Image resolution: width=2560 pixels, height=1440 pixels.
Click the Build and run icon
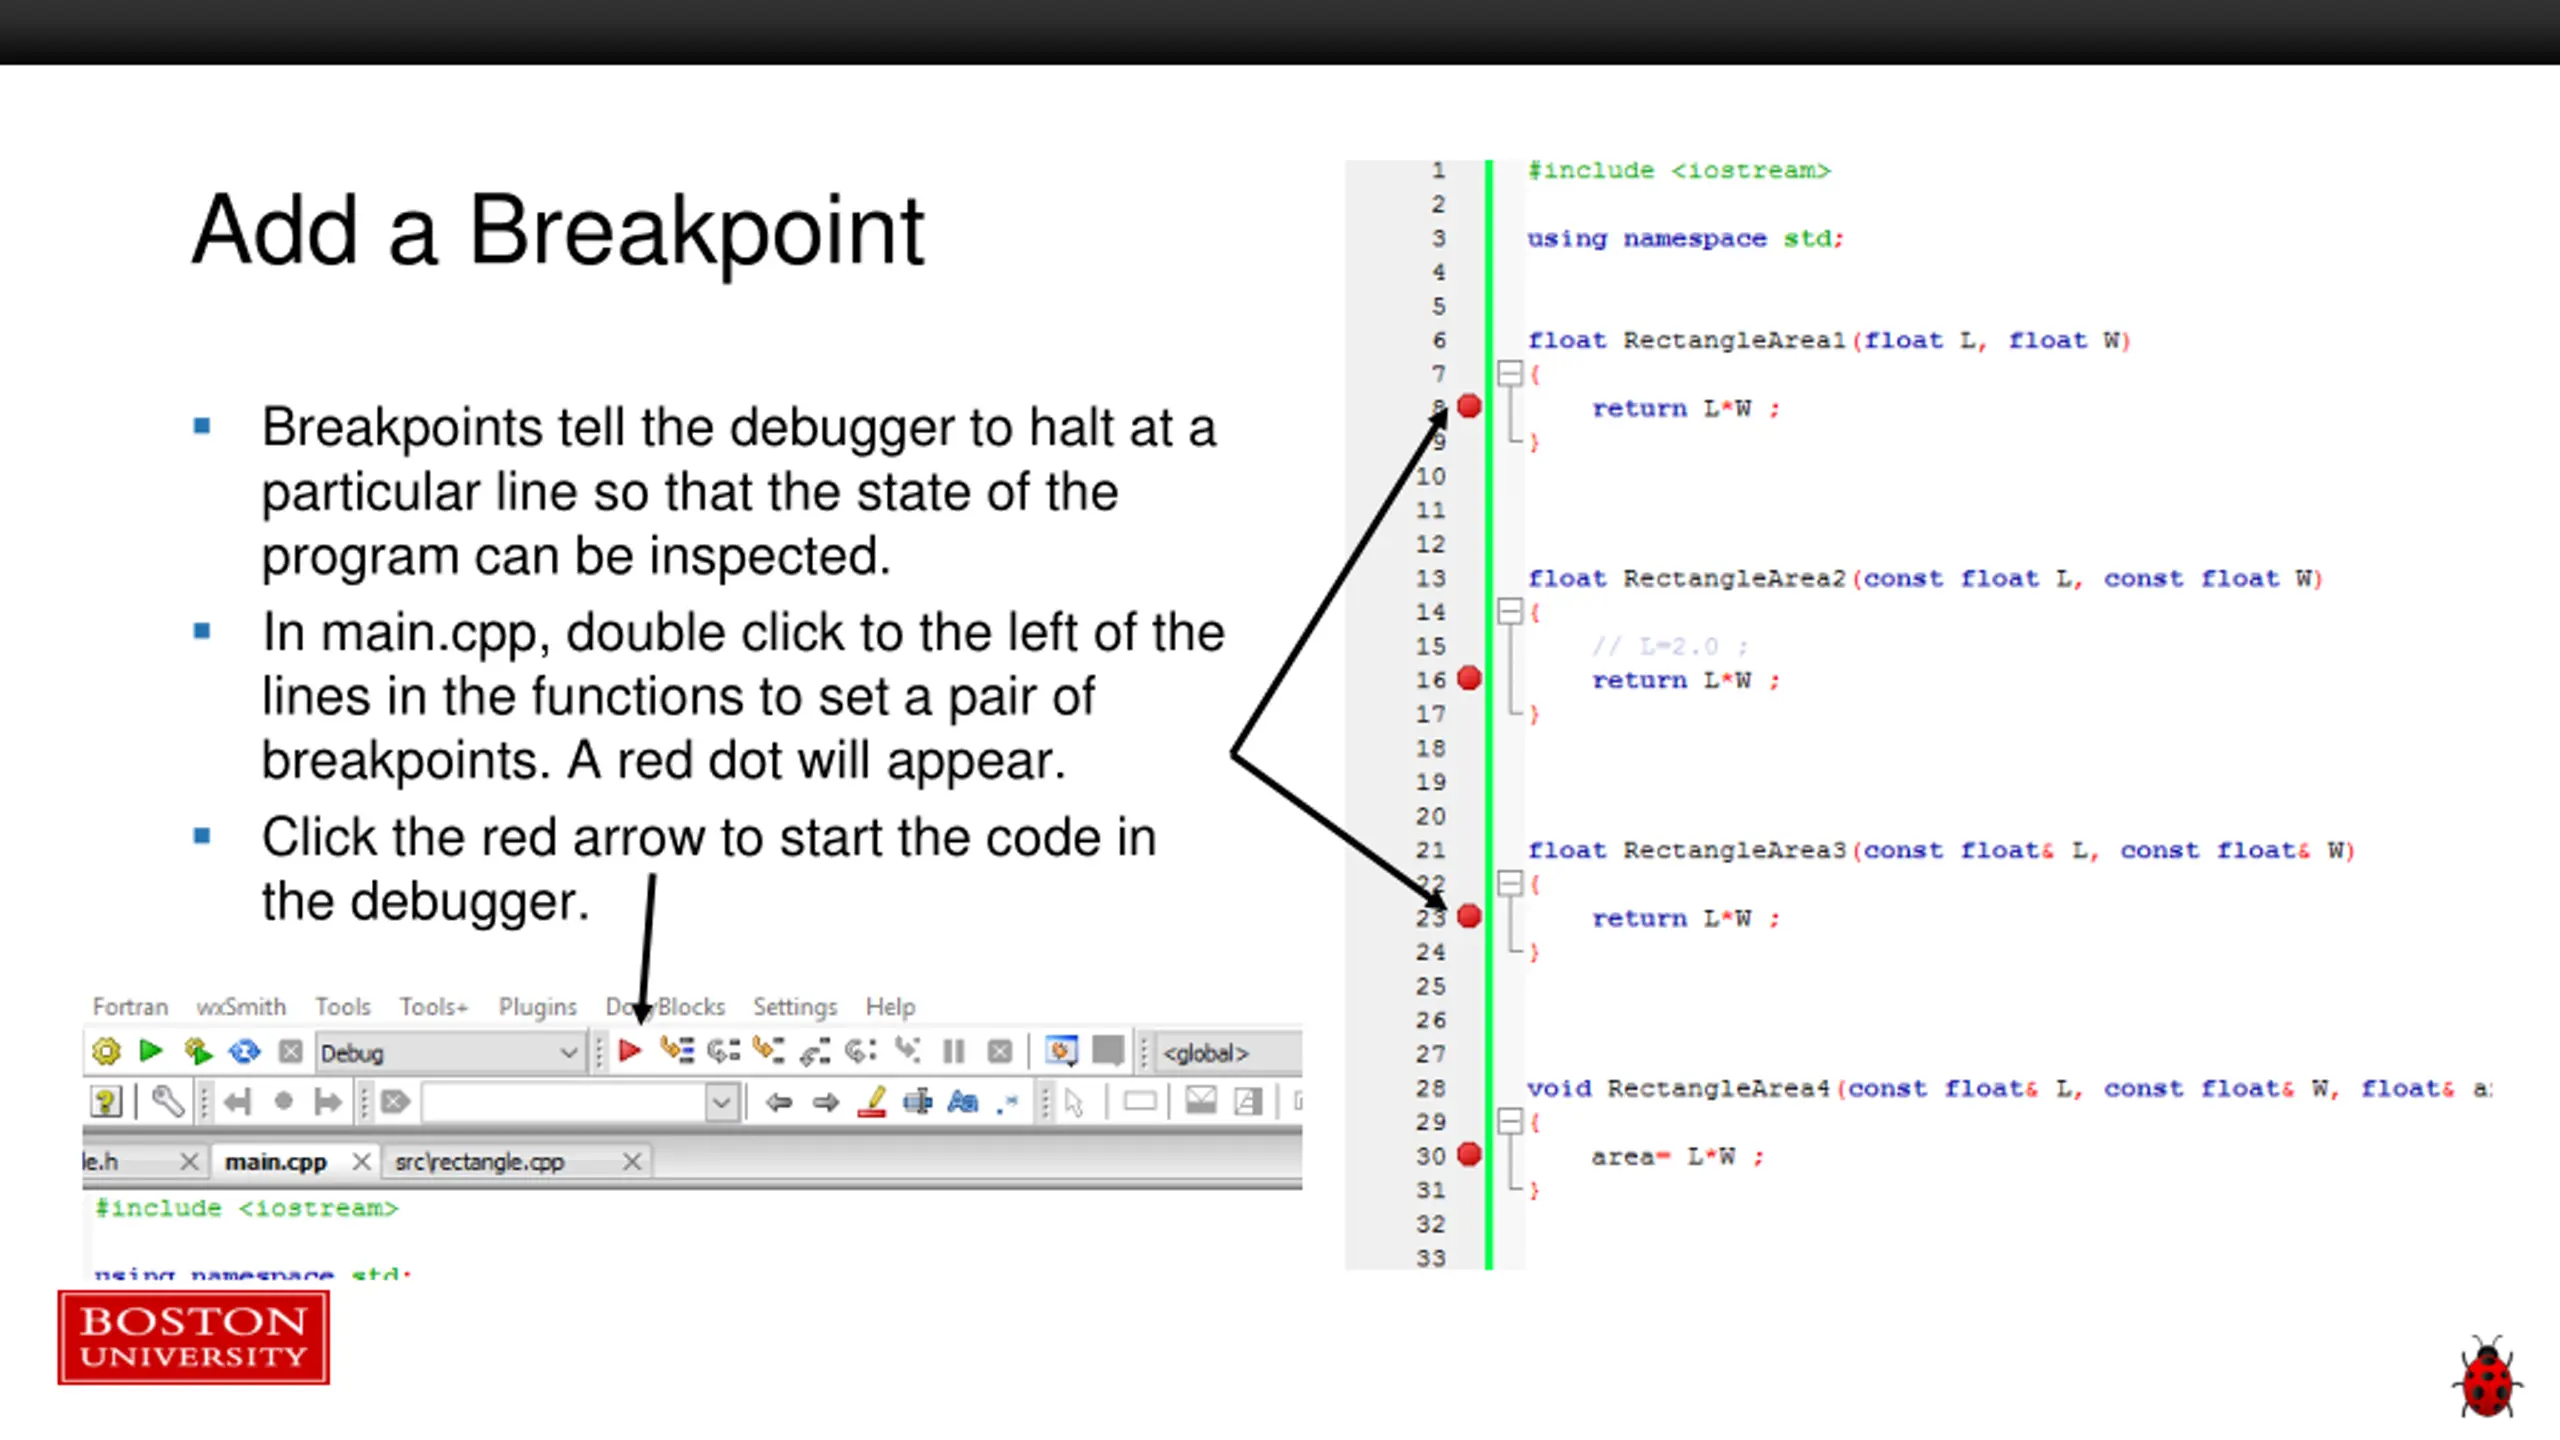tap(198, 1051)
